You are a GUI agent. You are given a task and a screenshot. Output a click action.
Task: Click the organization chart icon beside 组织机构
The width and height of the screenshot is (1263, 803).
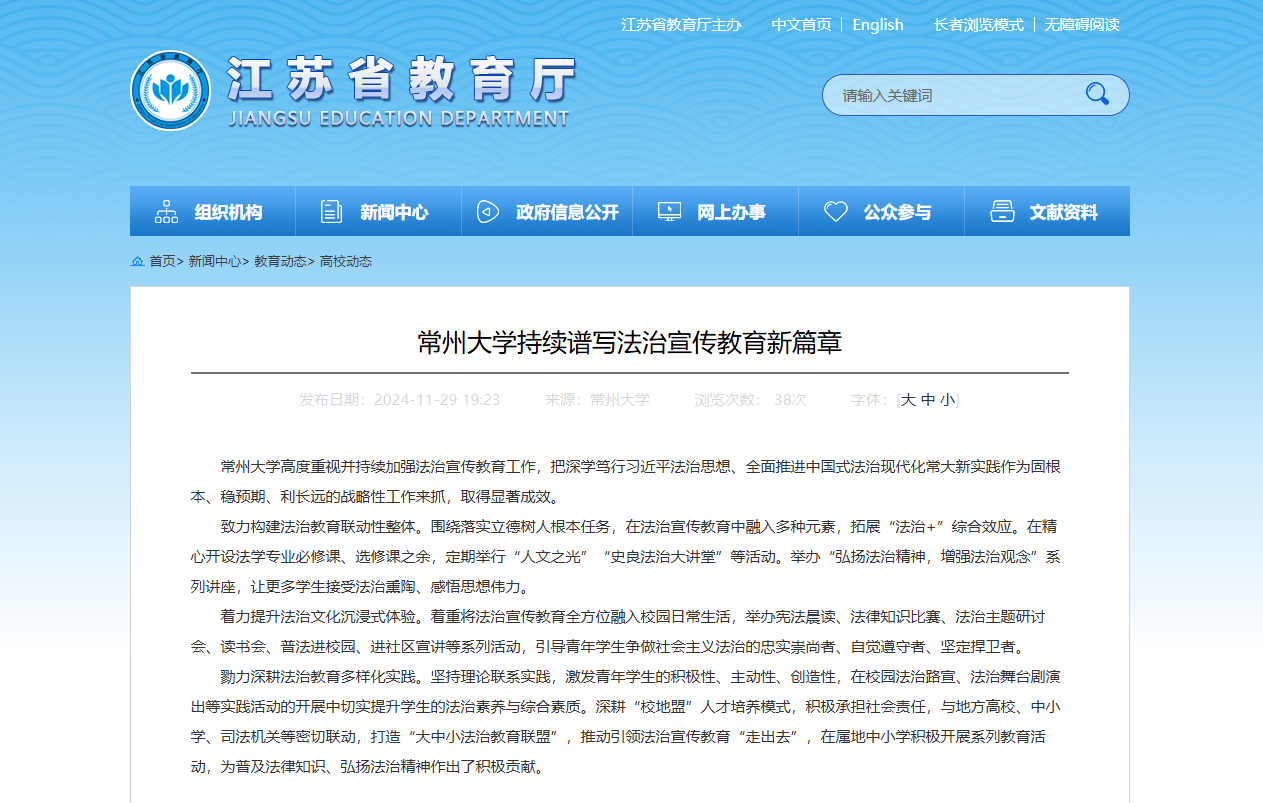pos(166,212)
